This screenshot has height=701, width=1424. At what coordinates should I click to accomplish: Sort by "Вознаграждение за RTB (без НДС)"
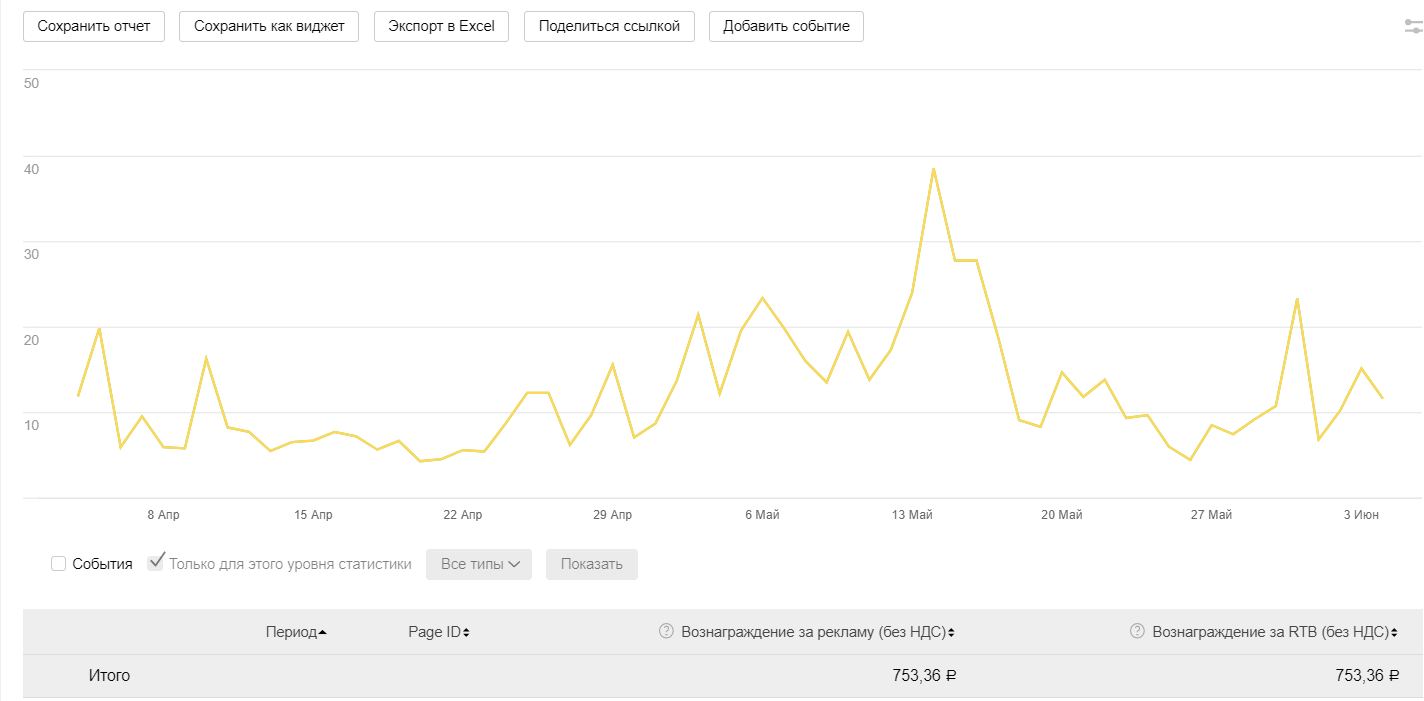1391,632
